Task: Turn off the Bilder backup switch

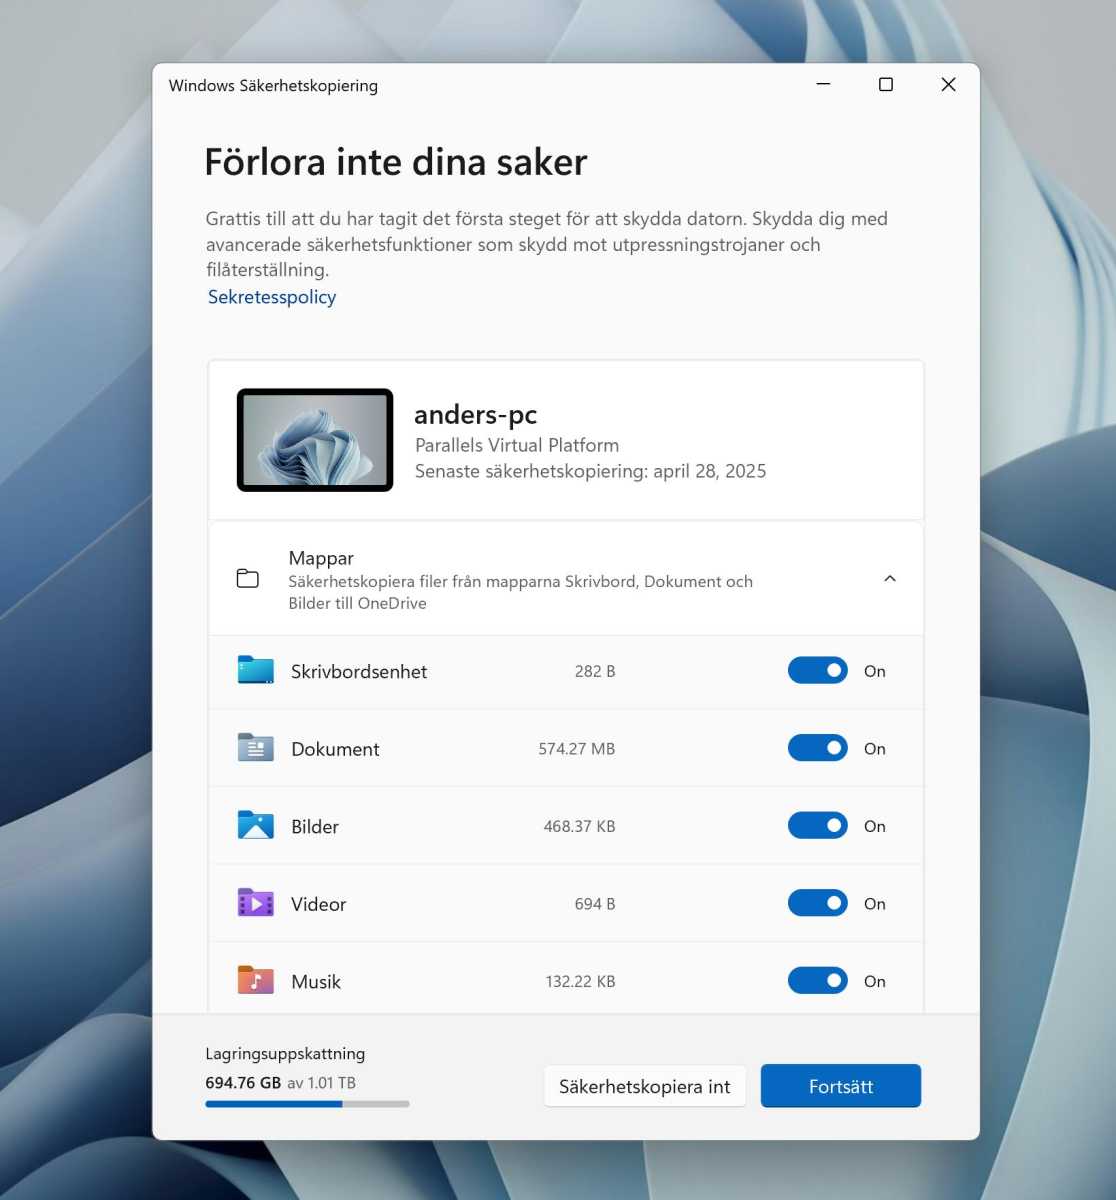Action: (x=817, y=825)
